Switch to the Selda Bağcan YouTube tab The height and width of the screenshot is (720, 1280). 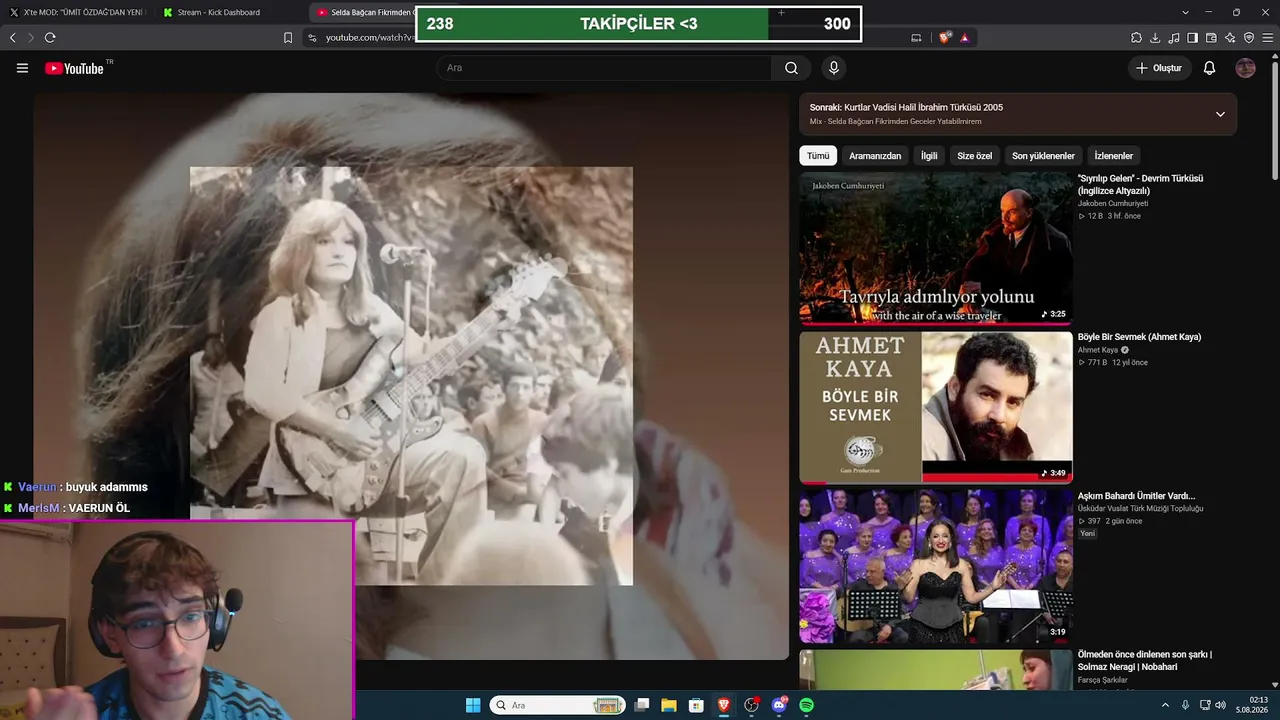pos(363,12)
